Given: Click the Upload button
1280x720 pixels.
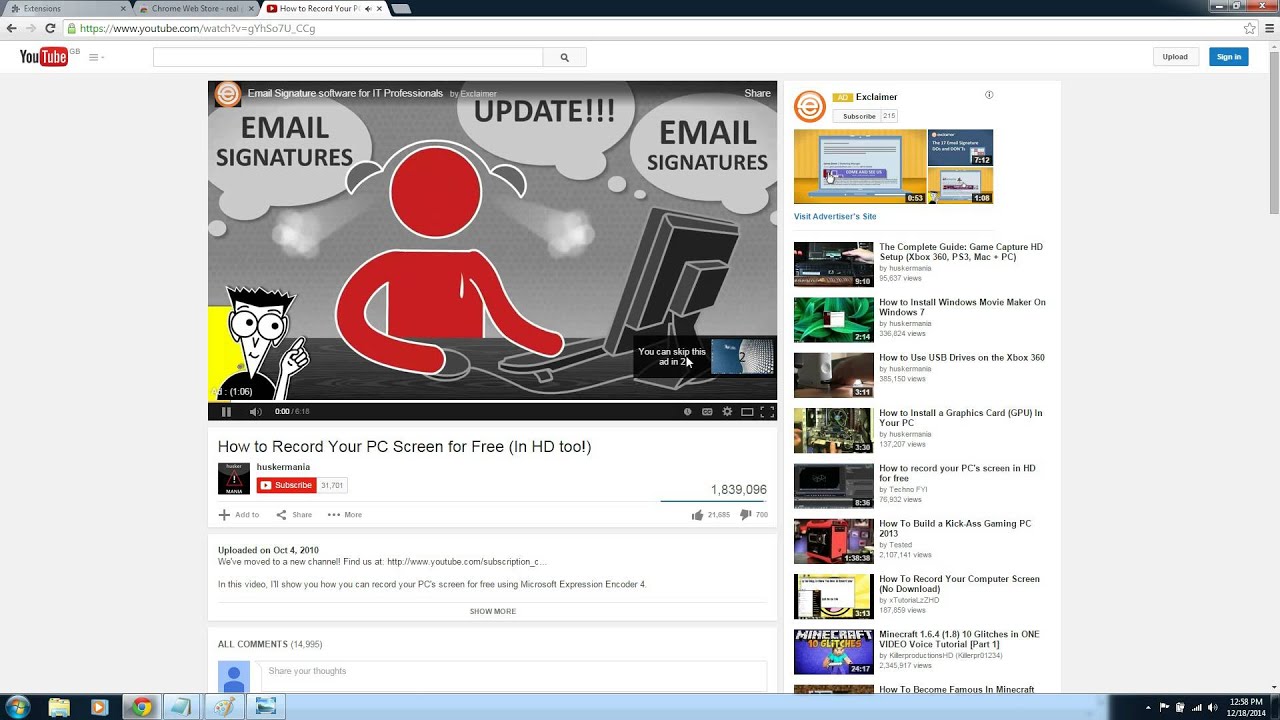Looking at the screenshot, I should click(1175, 57).
